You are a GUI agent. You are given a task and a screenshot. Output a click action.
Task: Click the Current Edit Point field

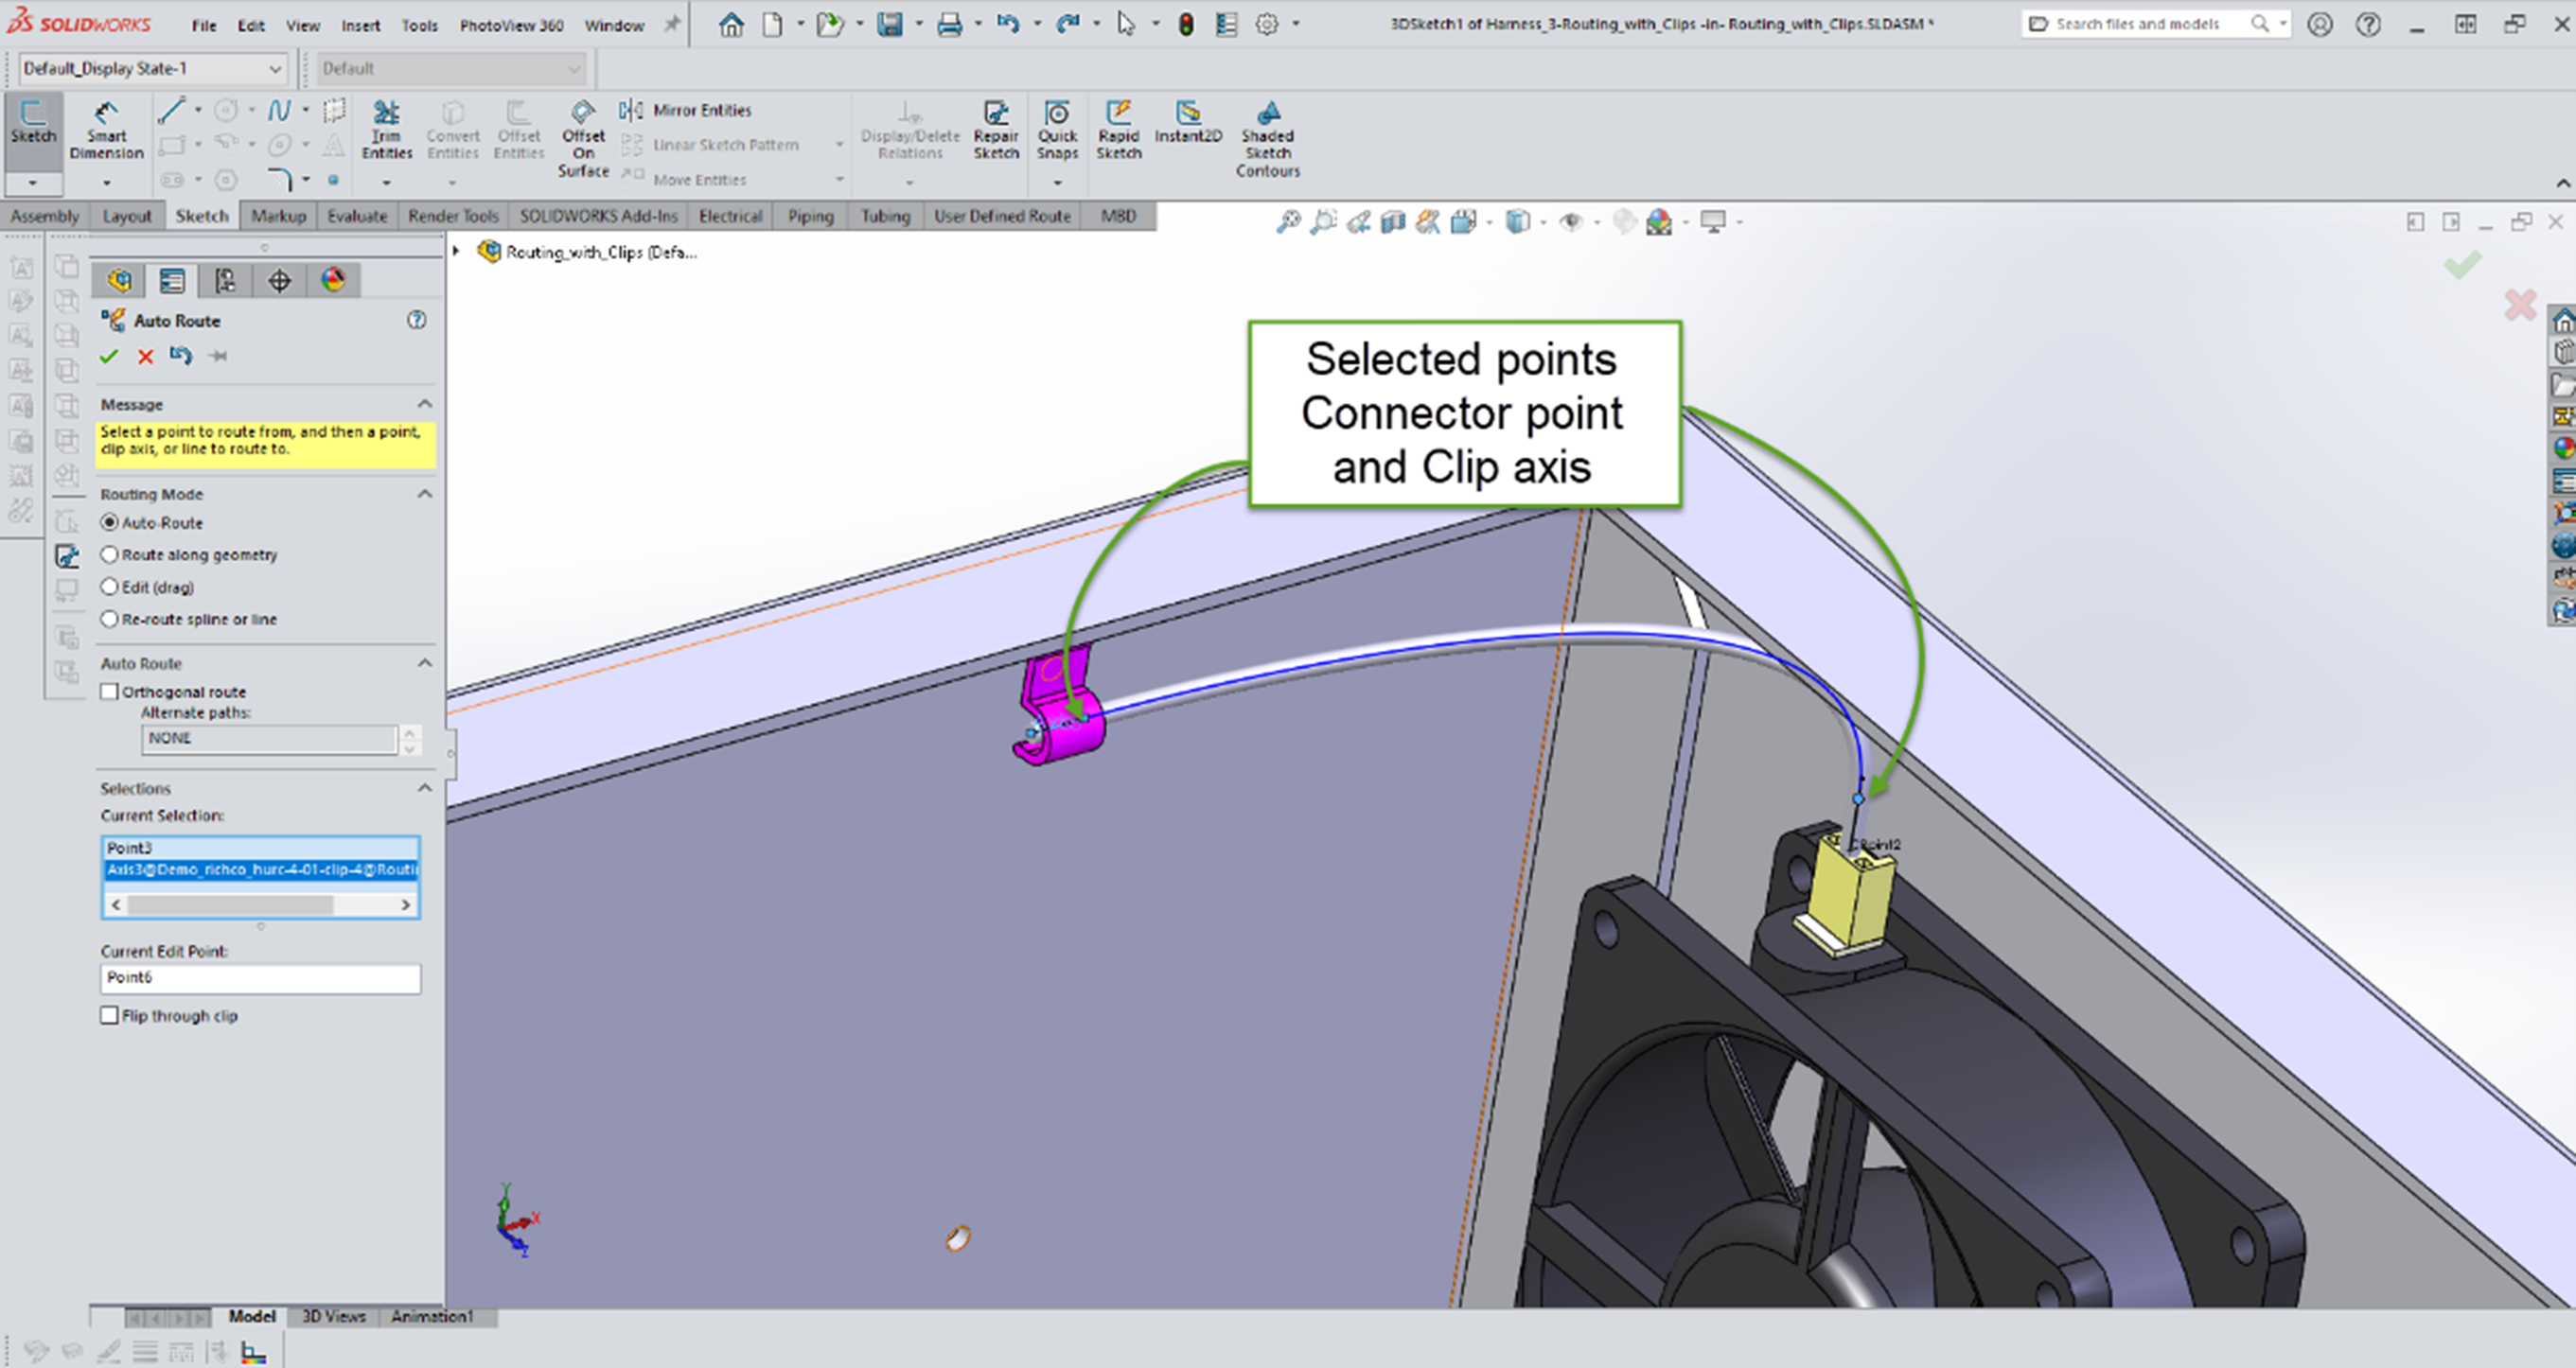tap(260, 978)
